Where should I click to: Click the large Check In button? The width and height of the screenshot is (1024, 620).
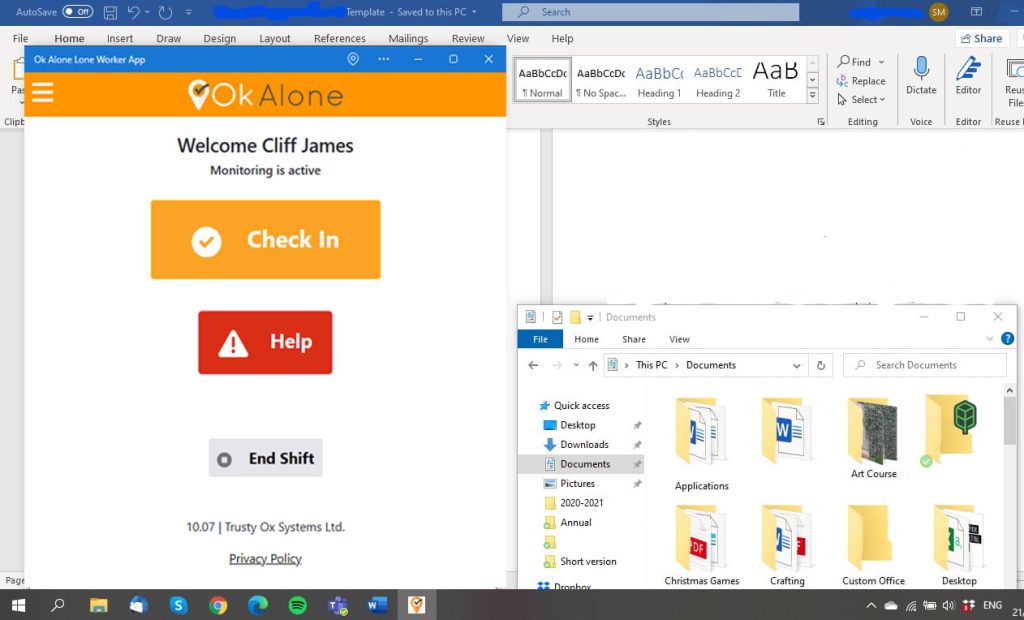click(265, 240)
